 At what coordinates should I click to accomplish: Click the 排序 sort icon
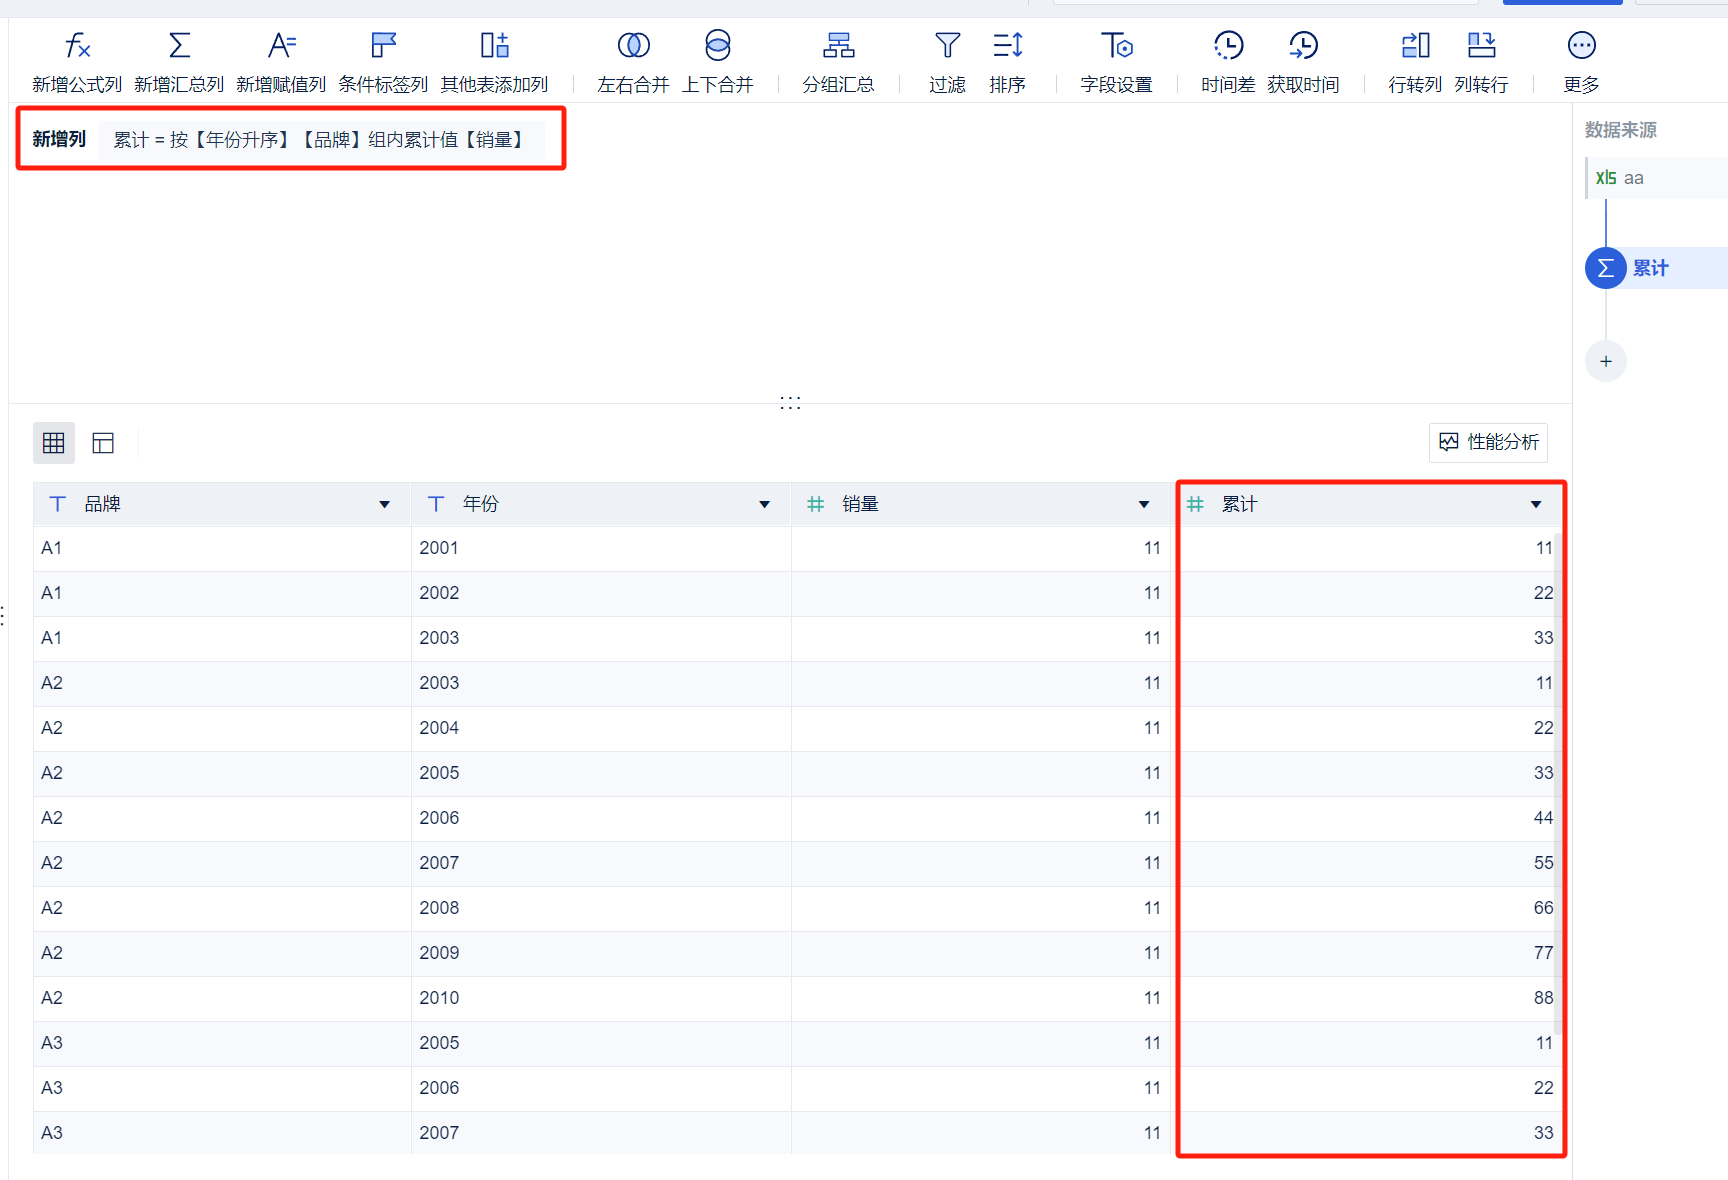(1007, 46)
